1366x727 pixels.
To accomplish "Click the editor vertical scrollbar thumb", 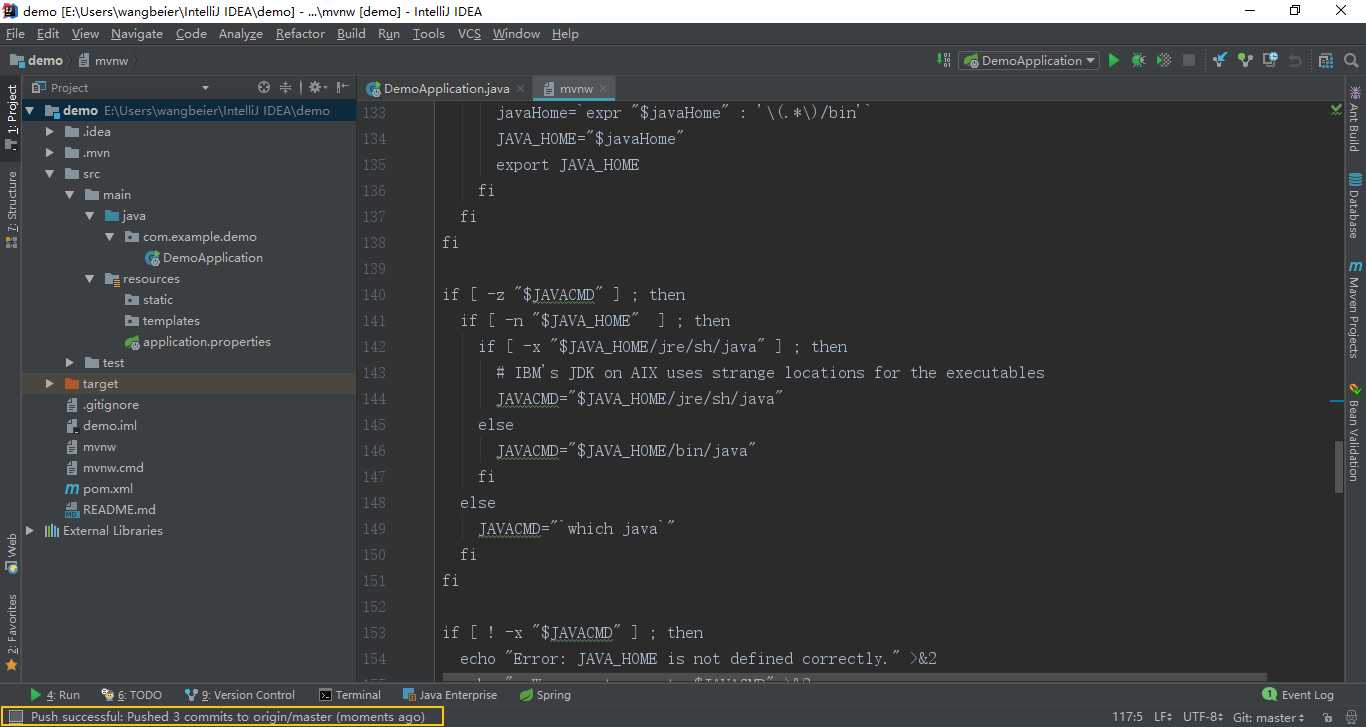I will (x=1339, y=466).
